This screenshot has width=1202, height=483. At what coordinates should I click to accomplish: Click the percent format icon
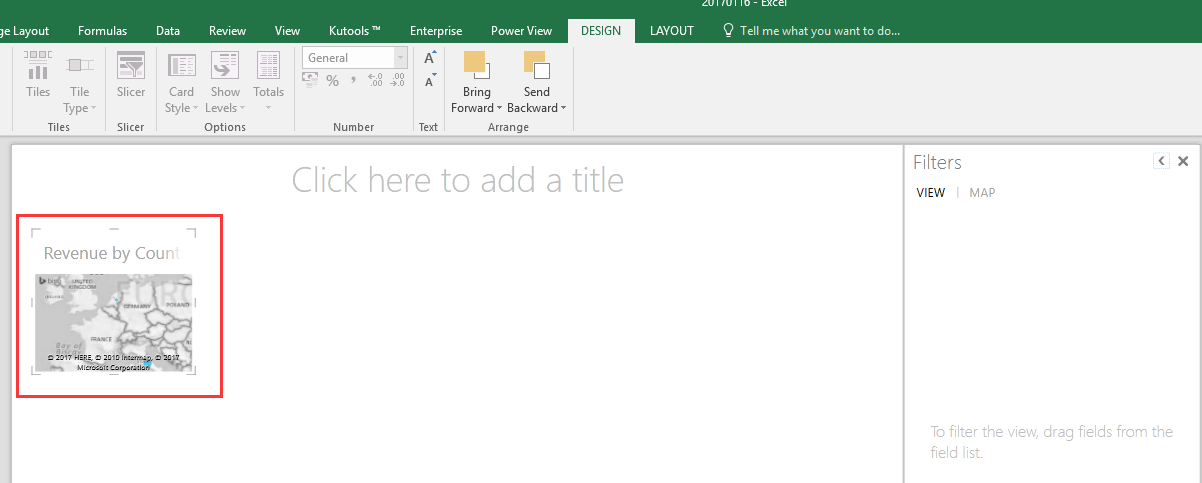(x=332, y=81)
